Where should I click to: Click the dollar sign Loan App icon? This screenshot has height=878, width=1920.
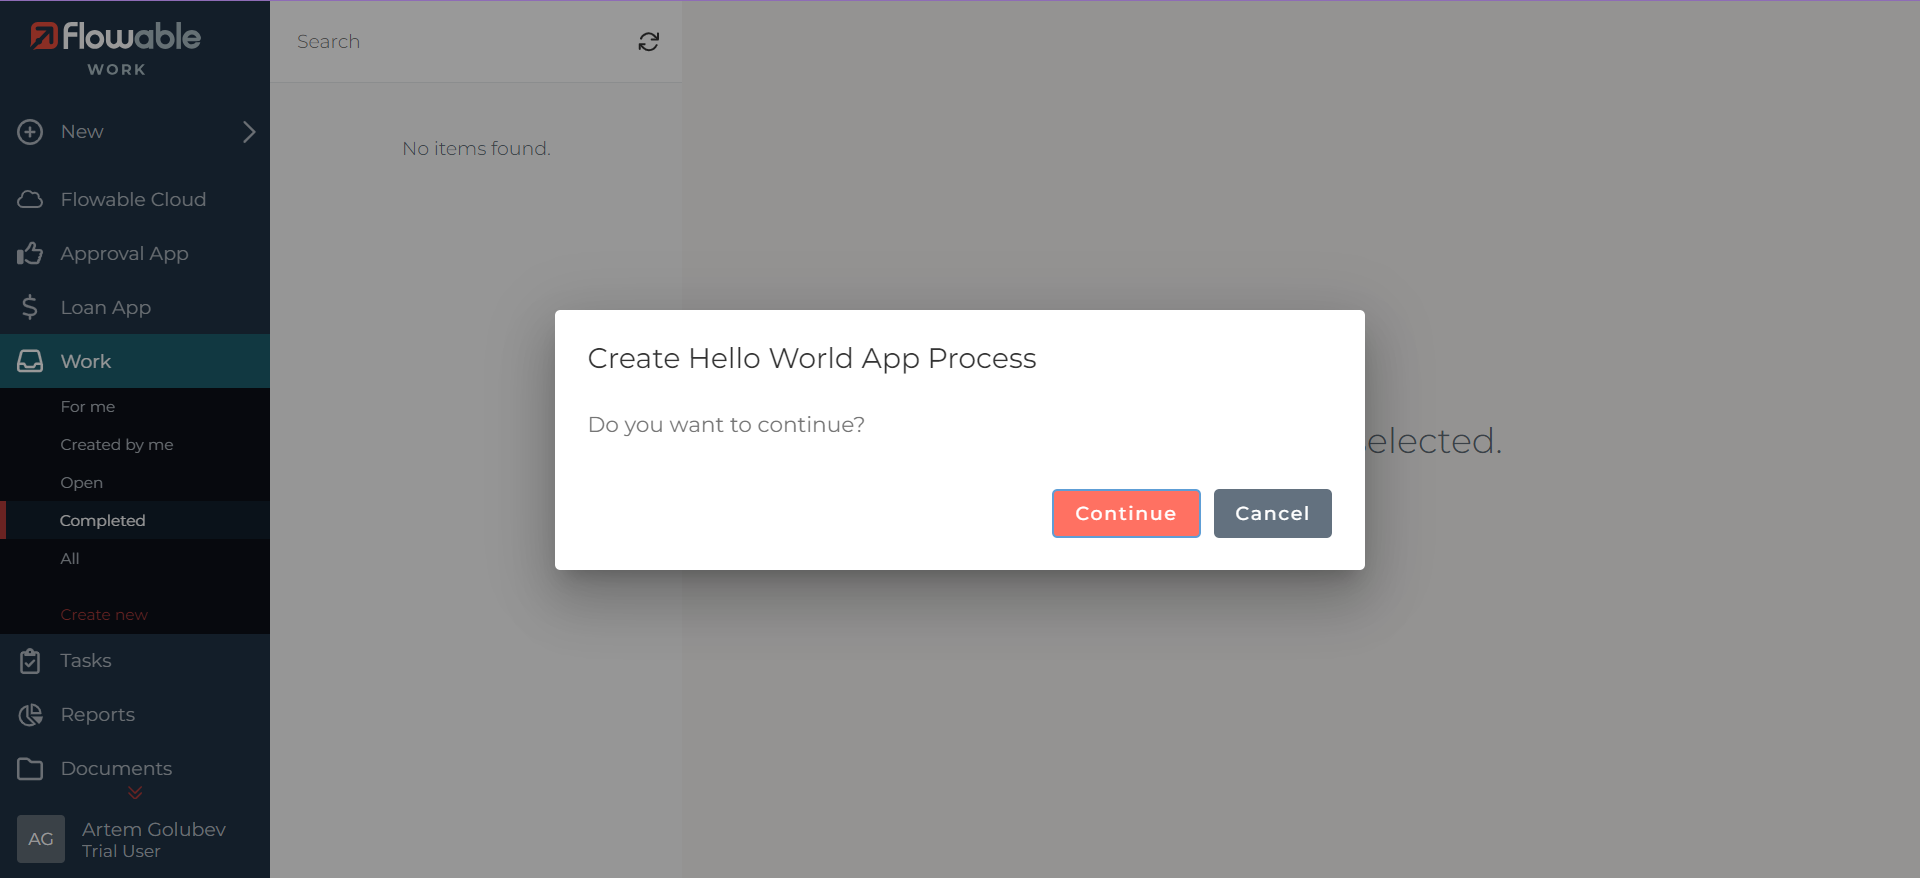pyautogui.click(x=30, y=308)
